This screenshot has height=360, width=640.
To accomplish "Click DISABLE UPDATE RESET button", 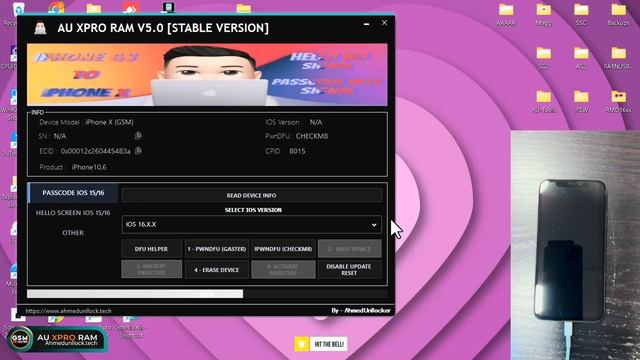I will [349, 270].
